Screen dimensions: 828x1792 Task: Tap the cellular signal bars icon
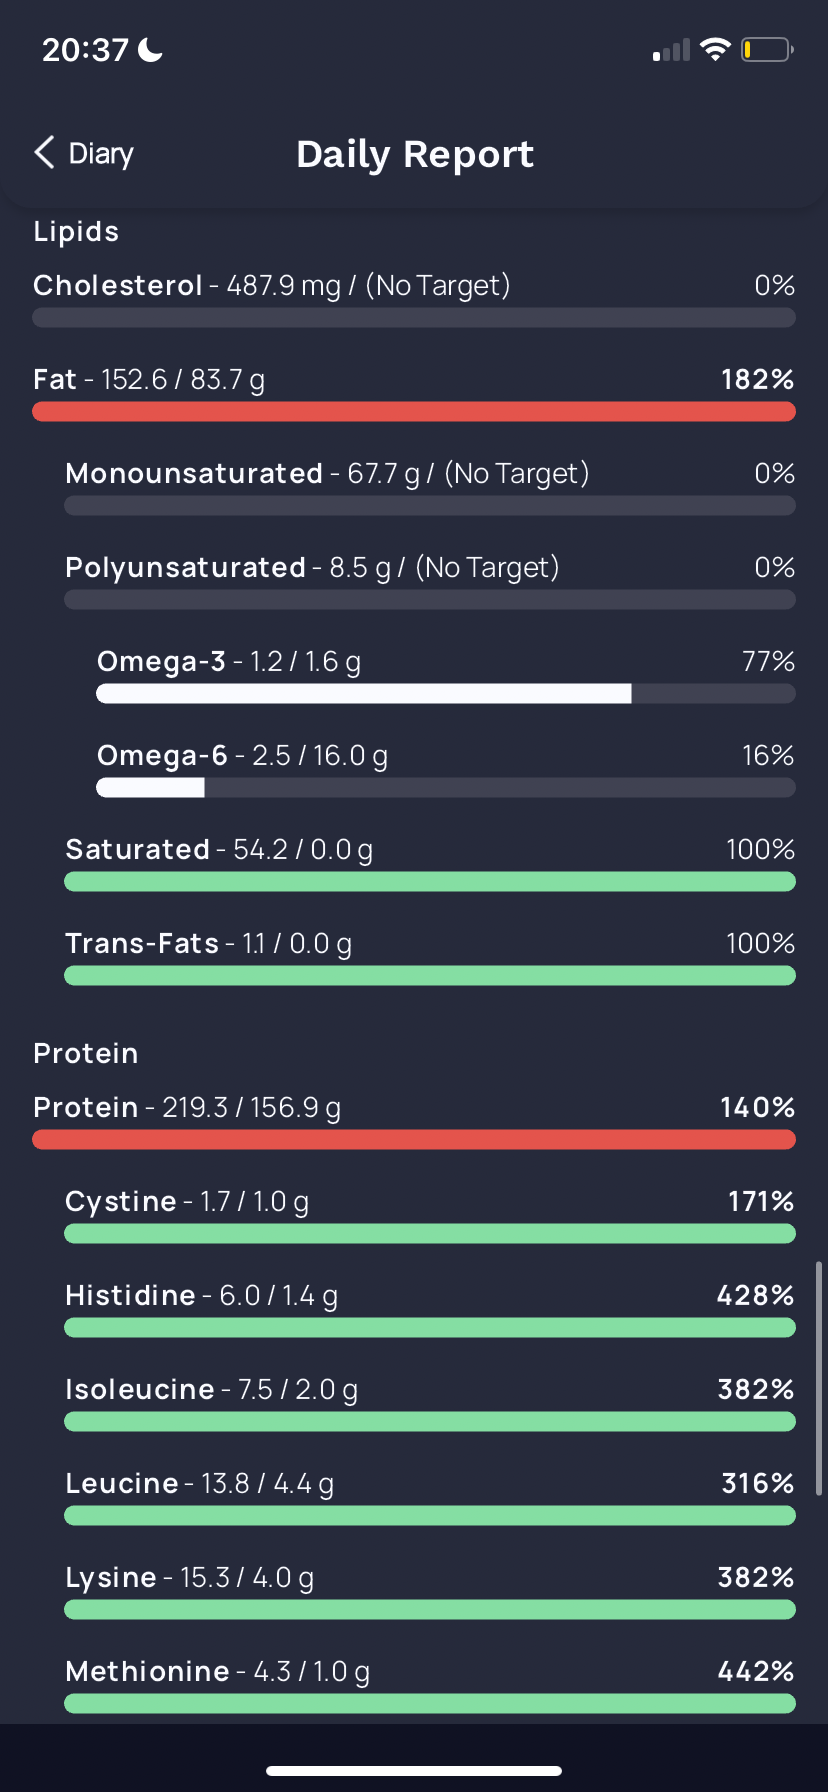(x=671, y=50)
